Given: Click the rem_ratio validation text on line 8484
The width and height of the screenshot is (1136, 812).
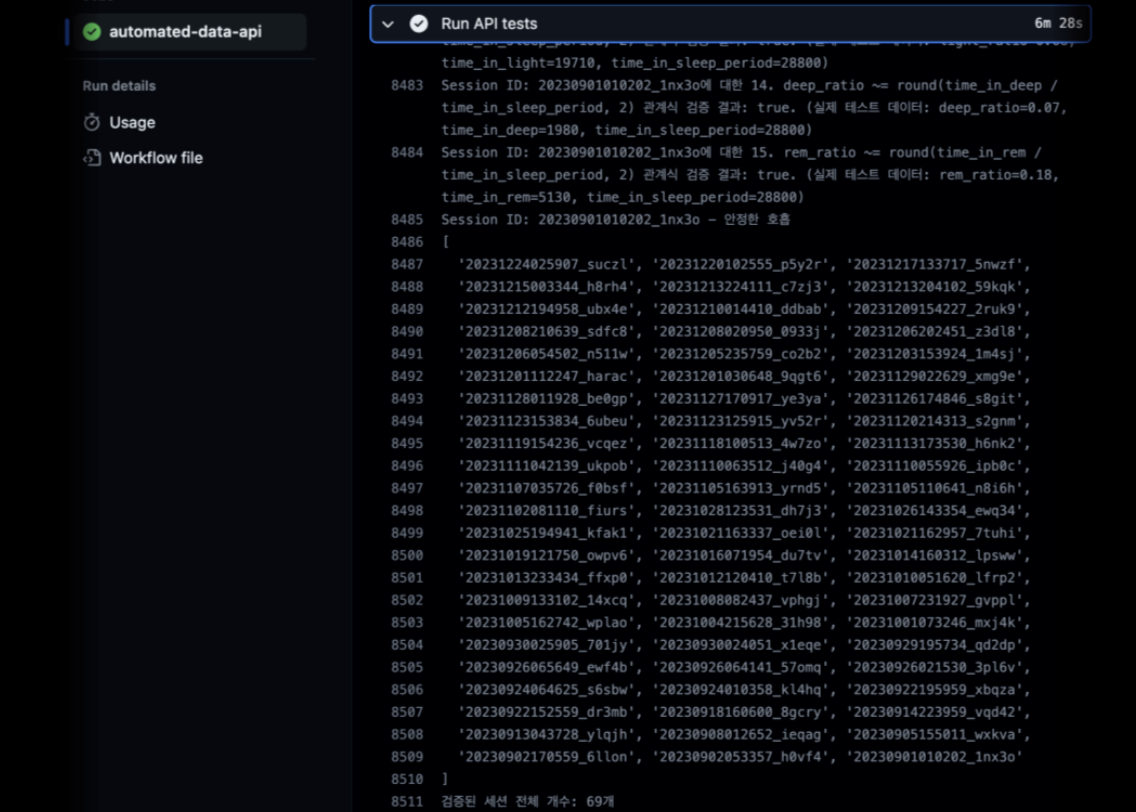Looking at the screenshot, I should [x=750, y=175].
